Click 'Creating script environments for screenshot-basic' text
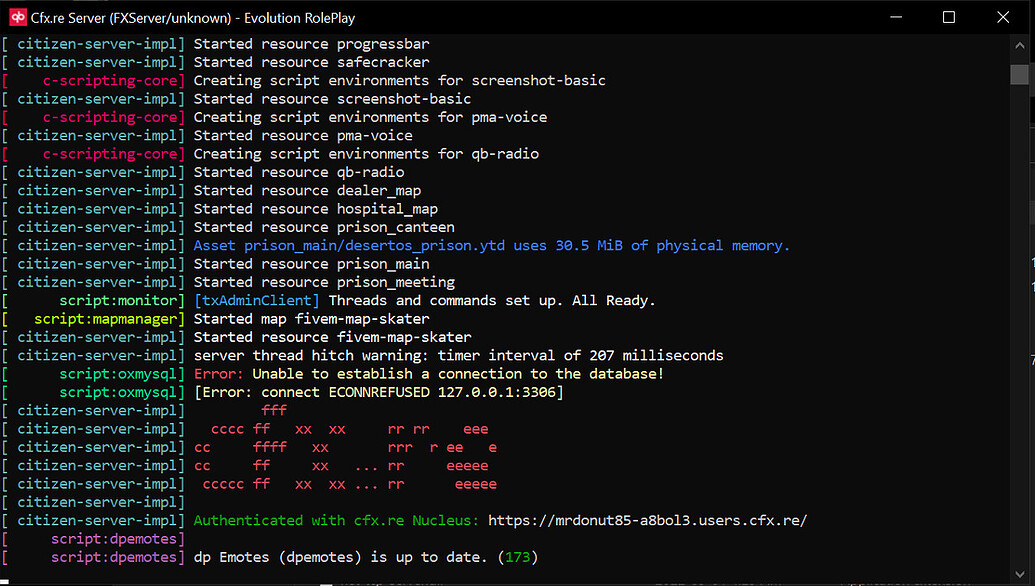 point(399,81)
